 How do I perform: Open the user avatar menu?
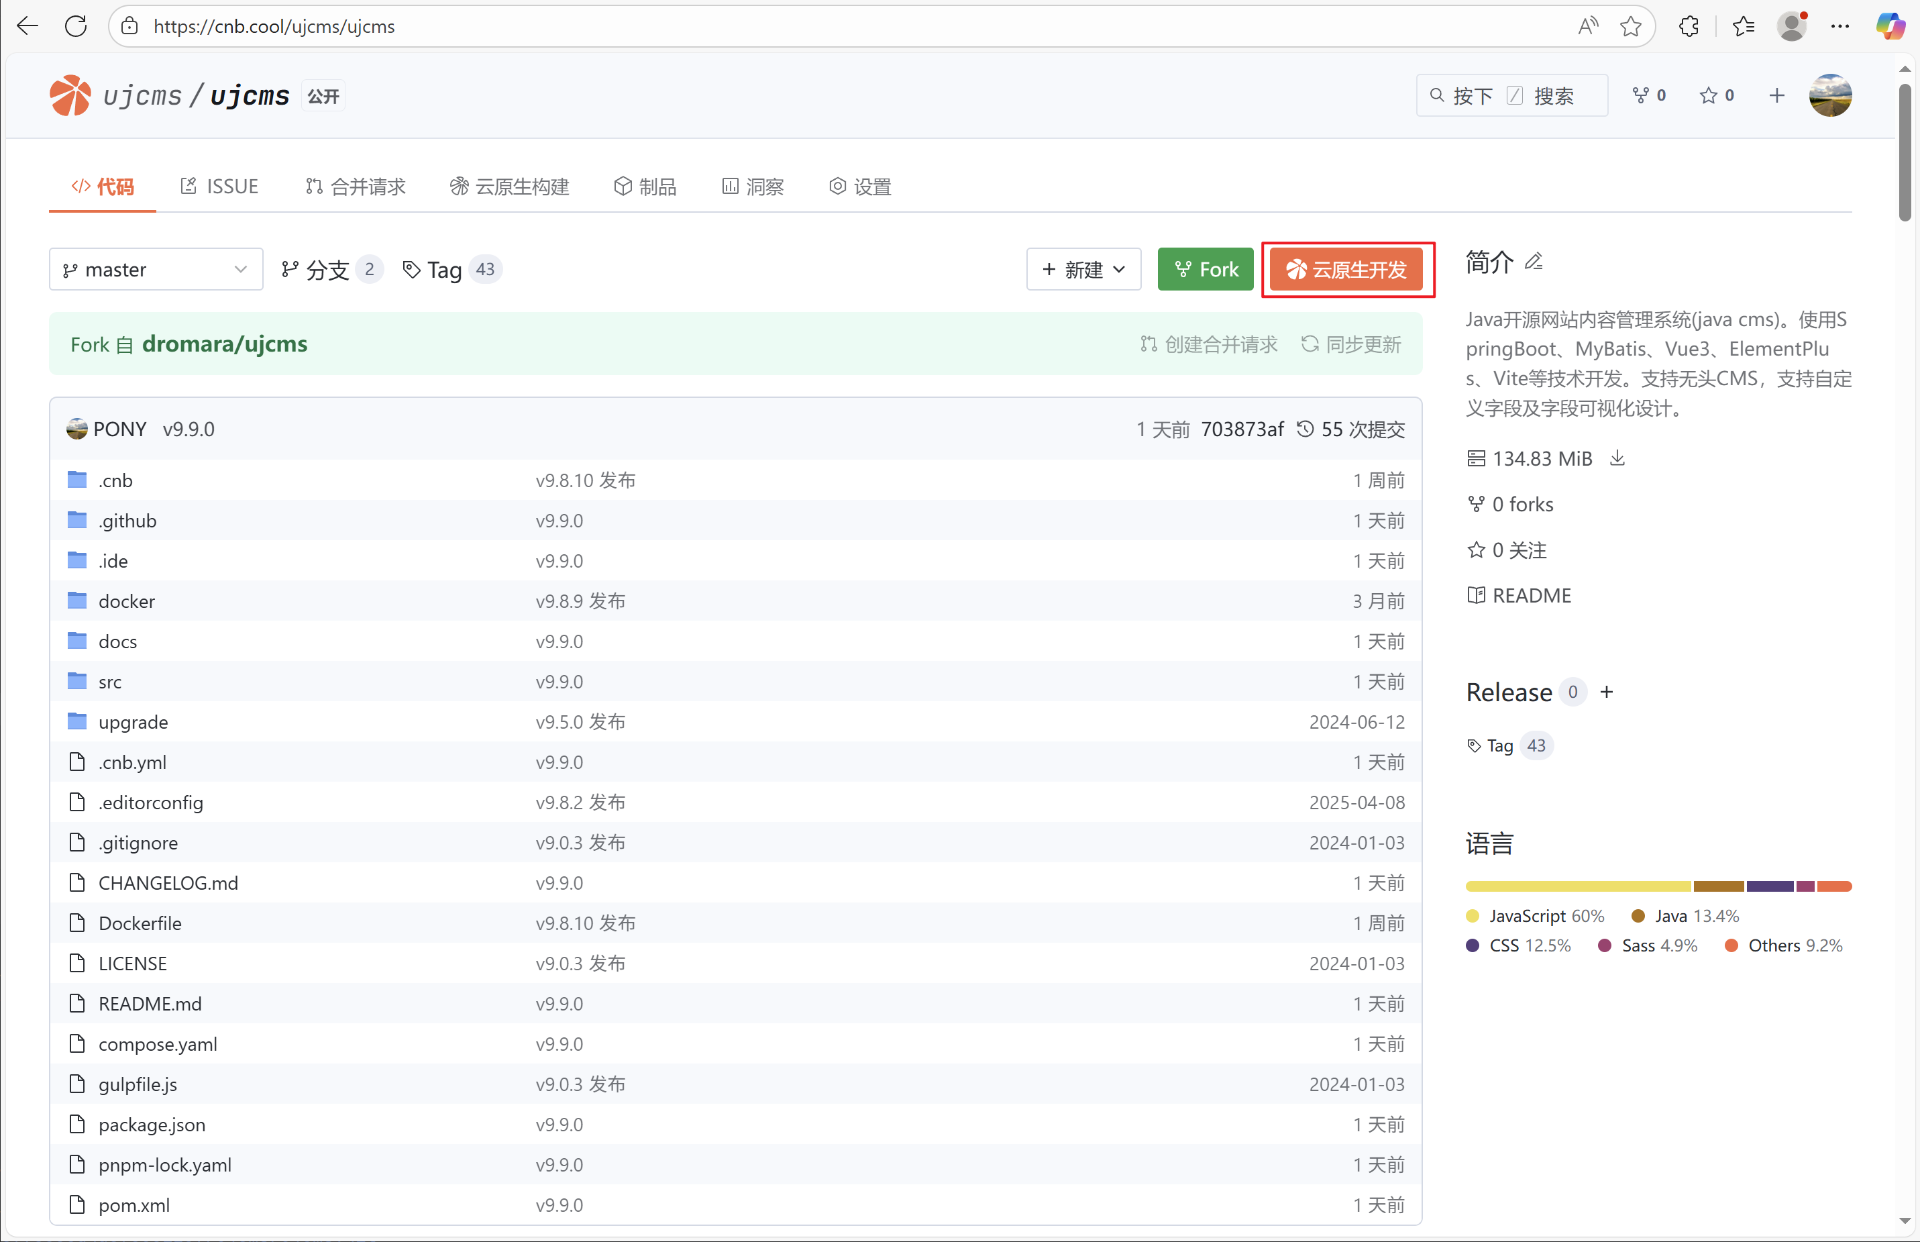coord(1830,95)
